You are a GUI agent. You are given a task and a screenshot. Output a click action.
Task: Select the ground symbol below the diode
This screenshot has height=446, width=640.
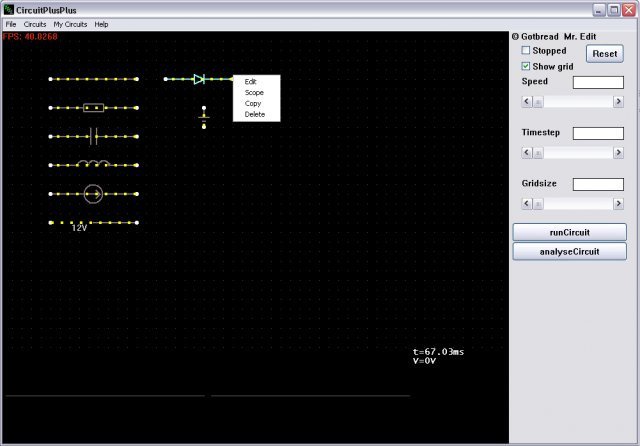click(x=204, y=118)
